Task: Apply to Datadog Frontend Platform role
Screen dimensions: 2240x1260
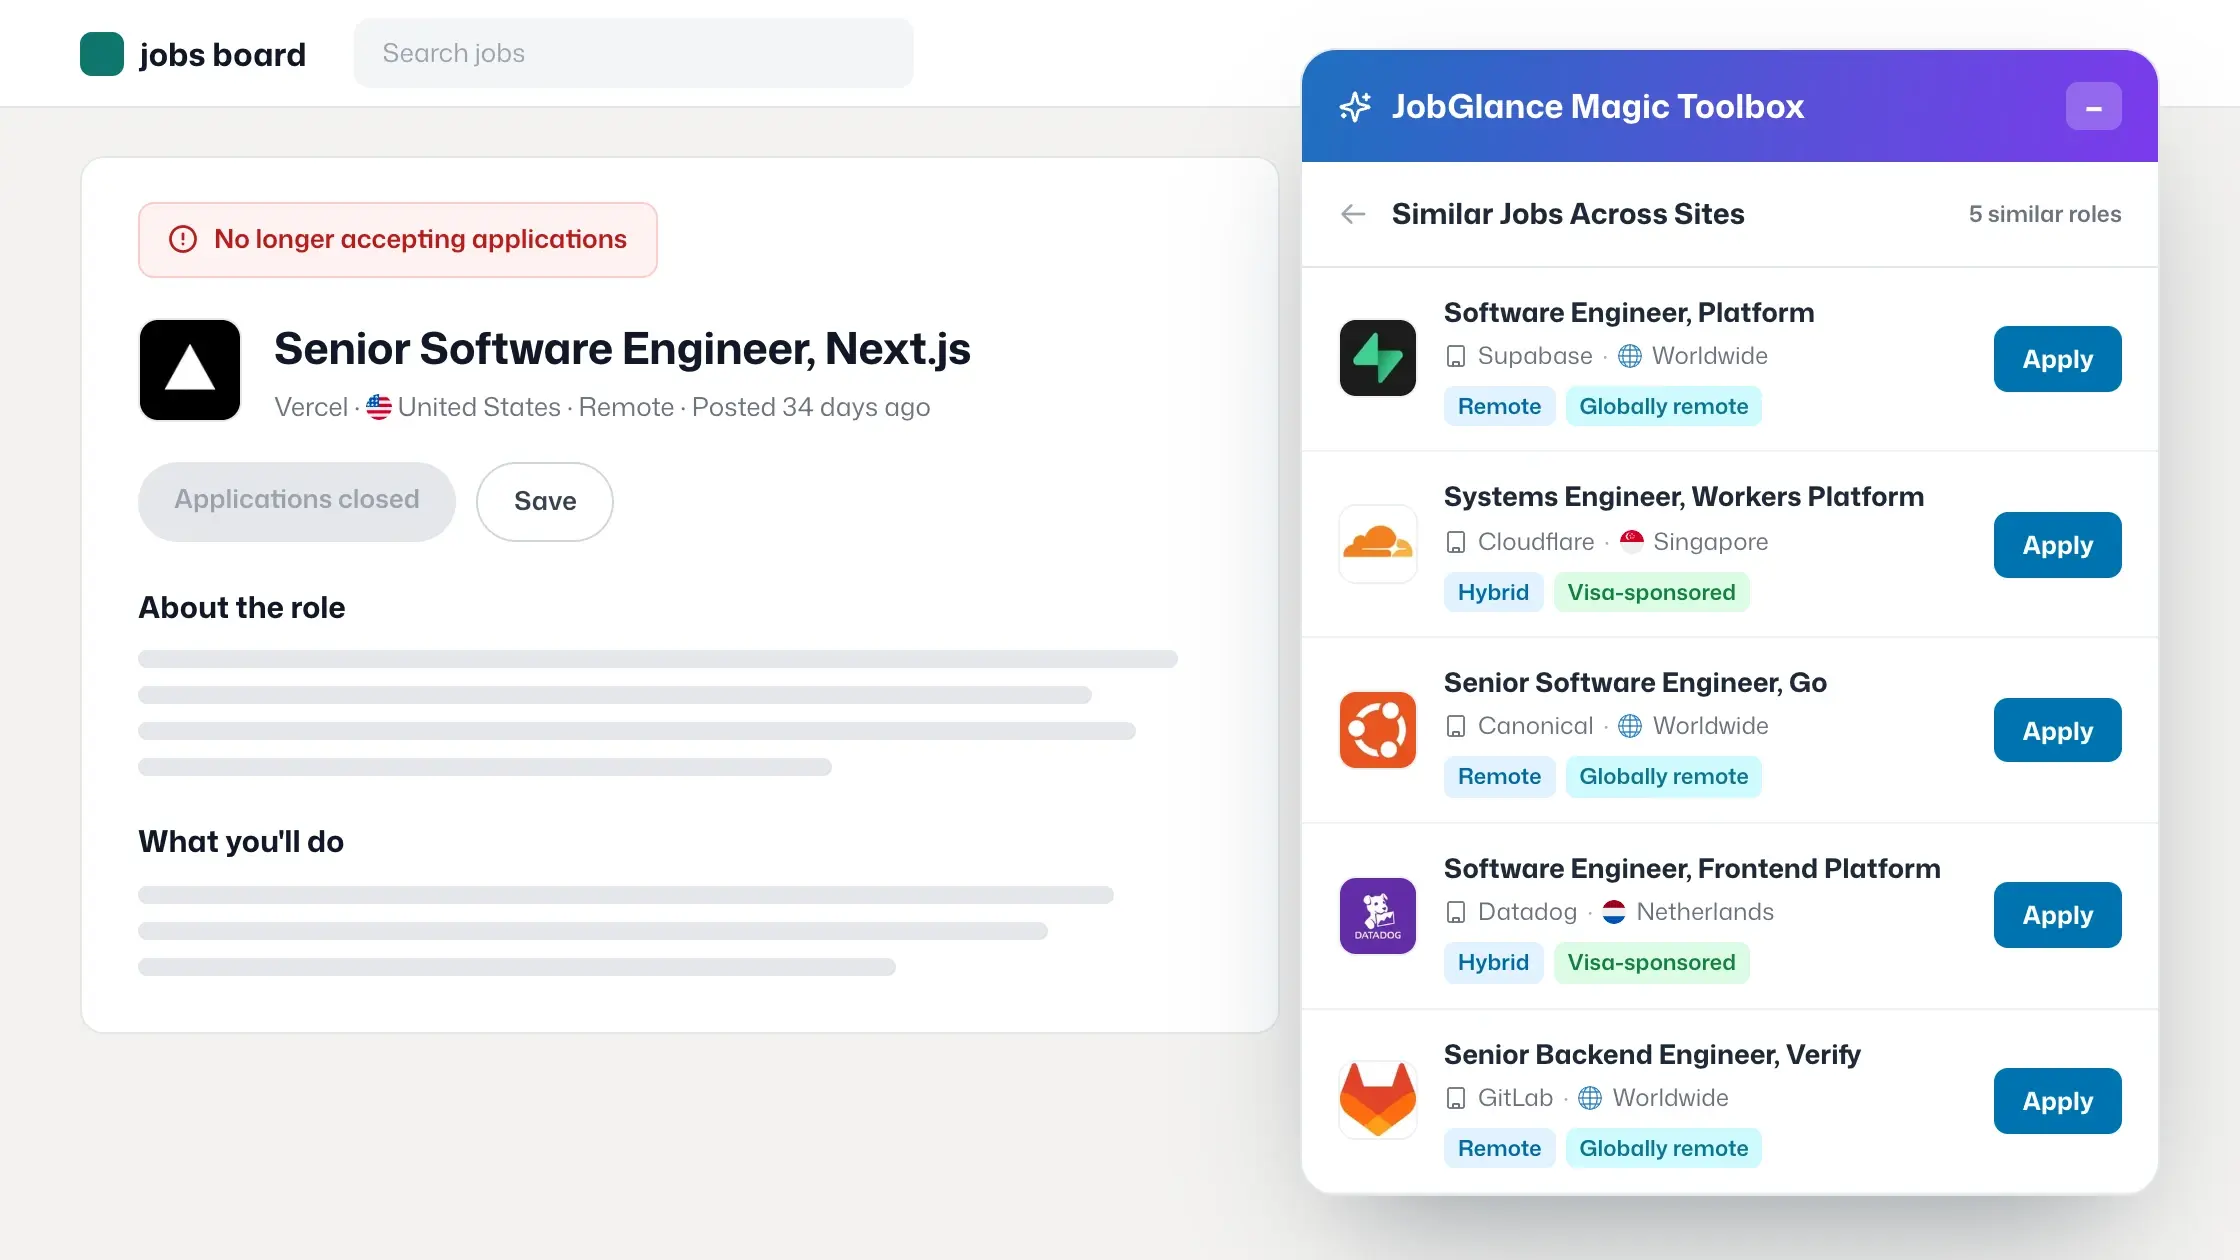Action: click(x=2057, y=915)
